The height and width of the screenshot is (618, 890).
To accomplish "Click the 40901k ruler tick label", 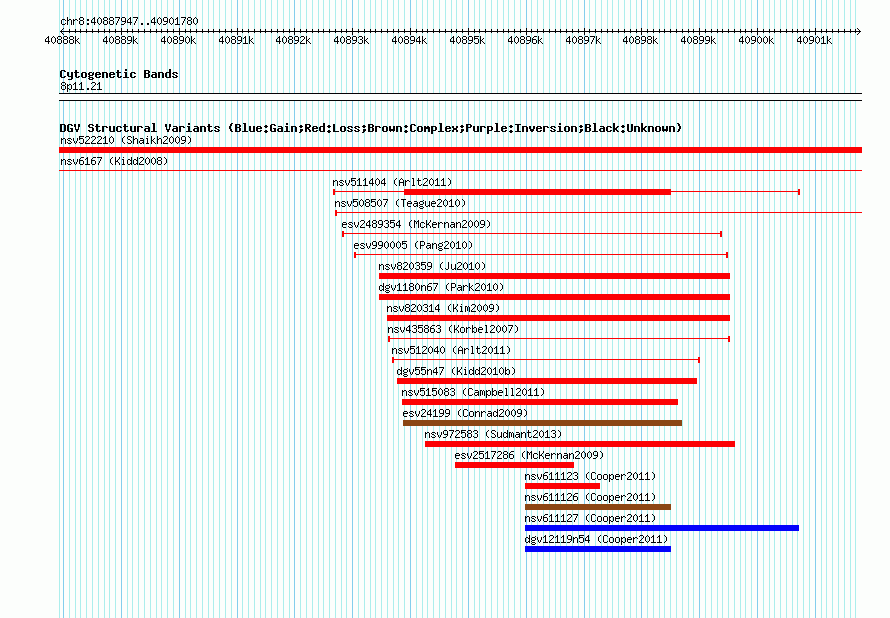I will [814, 40].
